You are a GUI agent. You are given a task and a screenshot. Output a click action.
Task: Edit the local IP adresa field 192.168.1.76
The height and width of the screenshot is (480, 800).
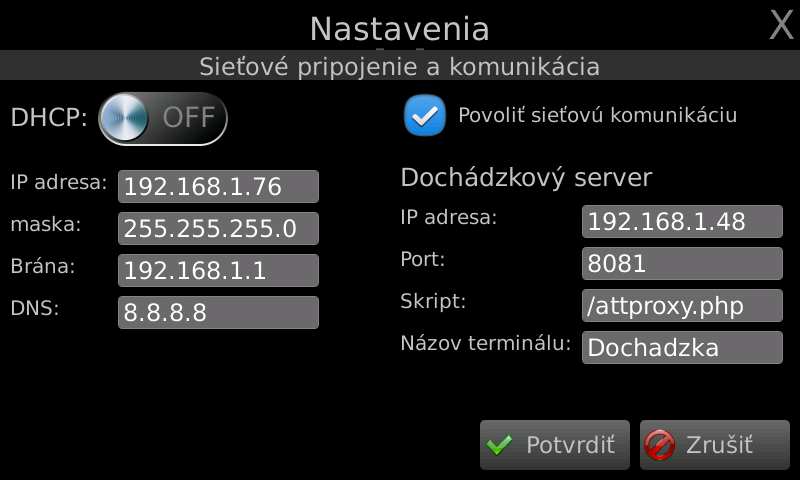218,186
